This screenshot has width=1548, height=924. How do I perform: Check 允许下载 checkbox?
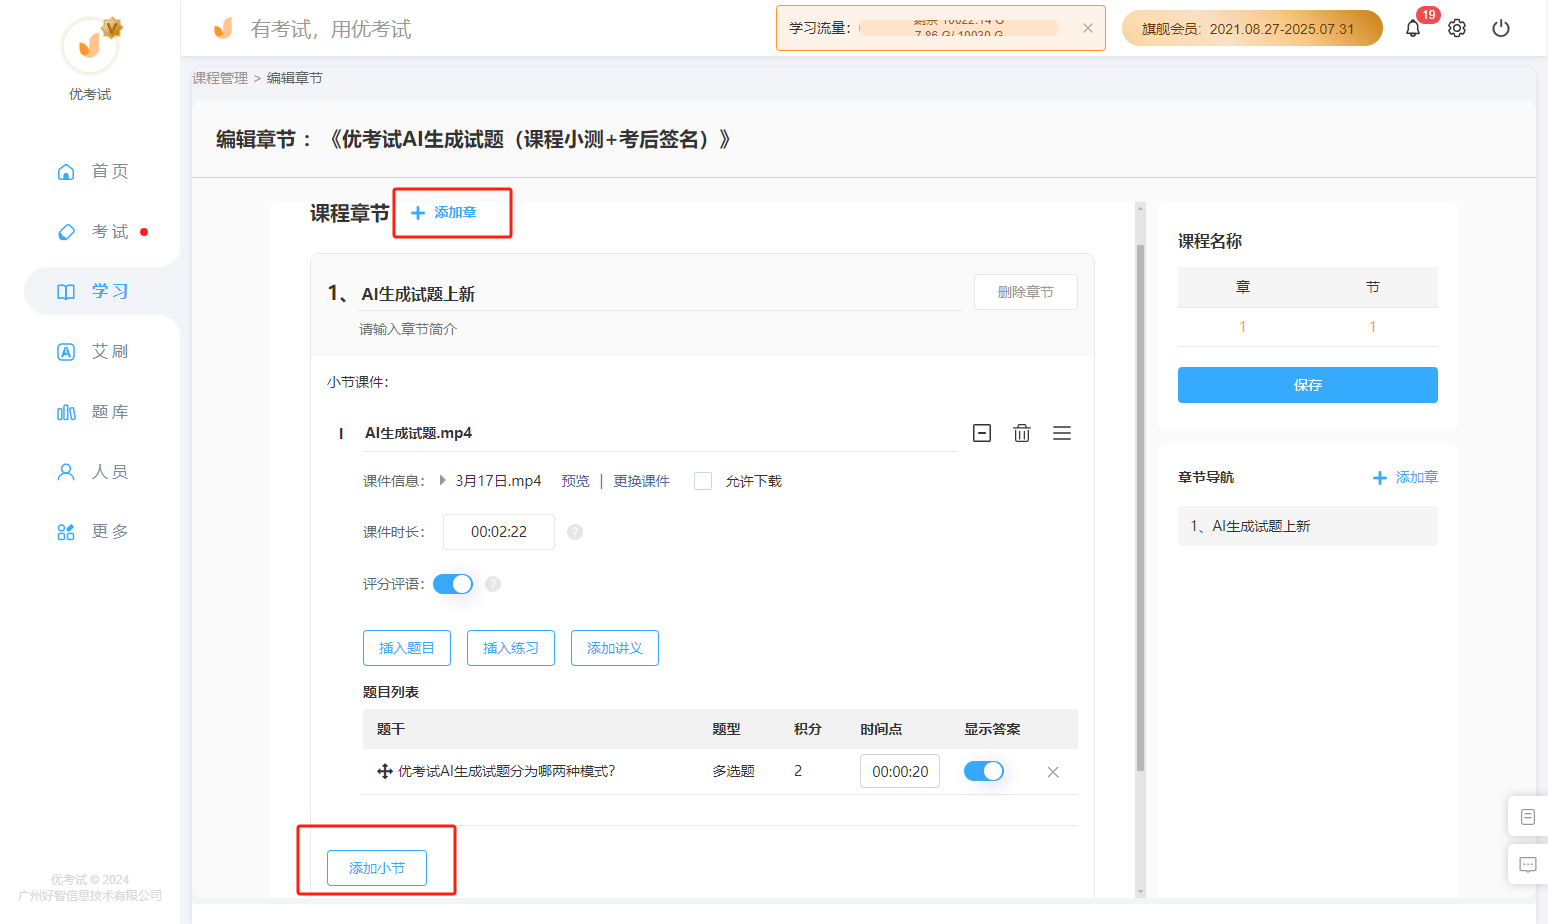[703, 481]
